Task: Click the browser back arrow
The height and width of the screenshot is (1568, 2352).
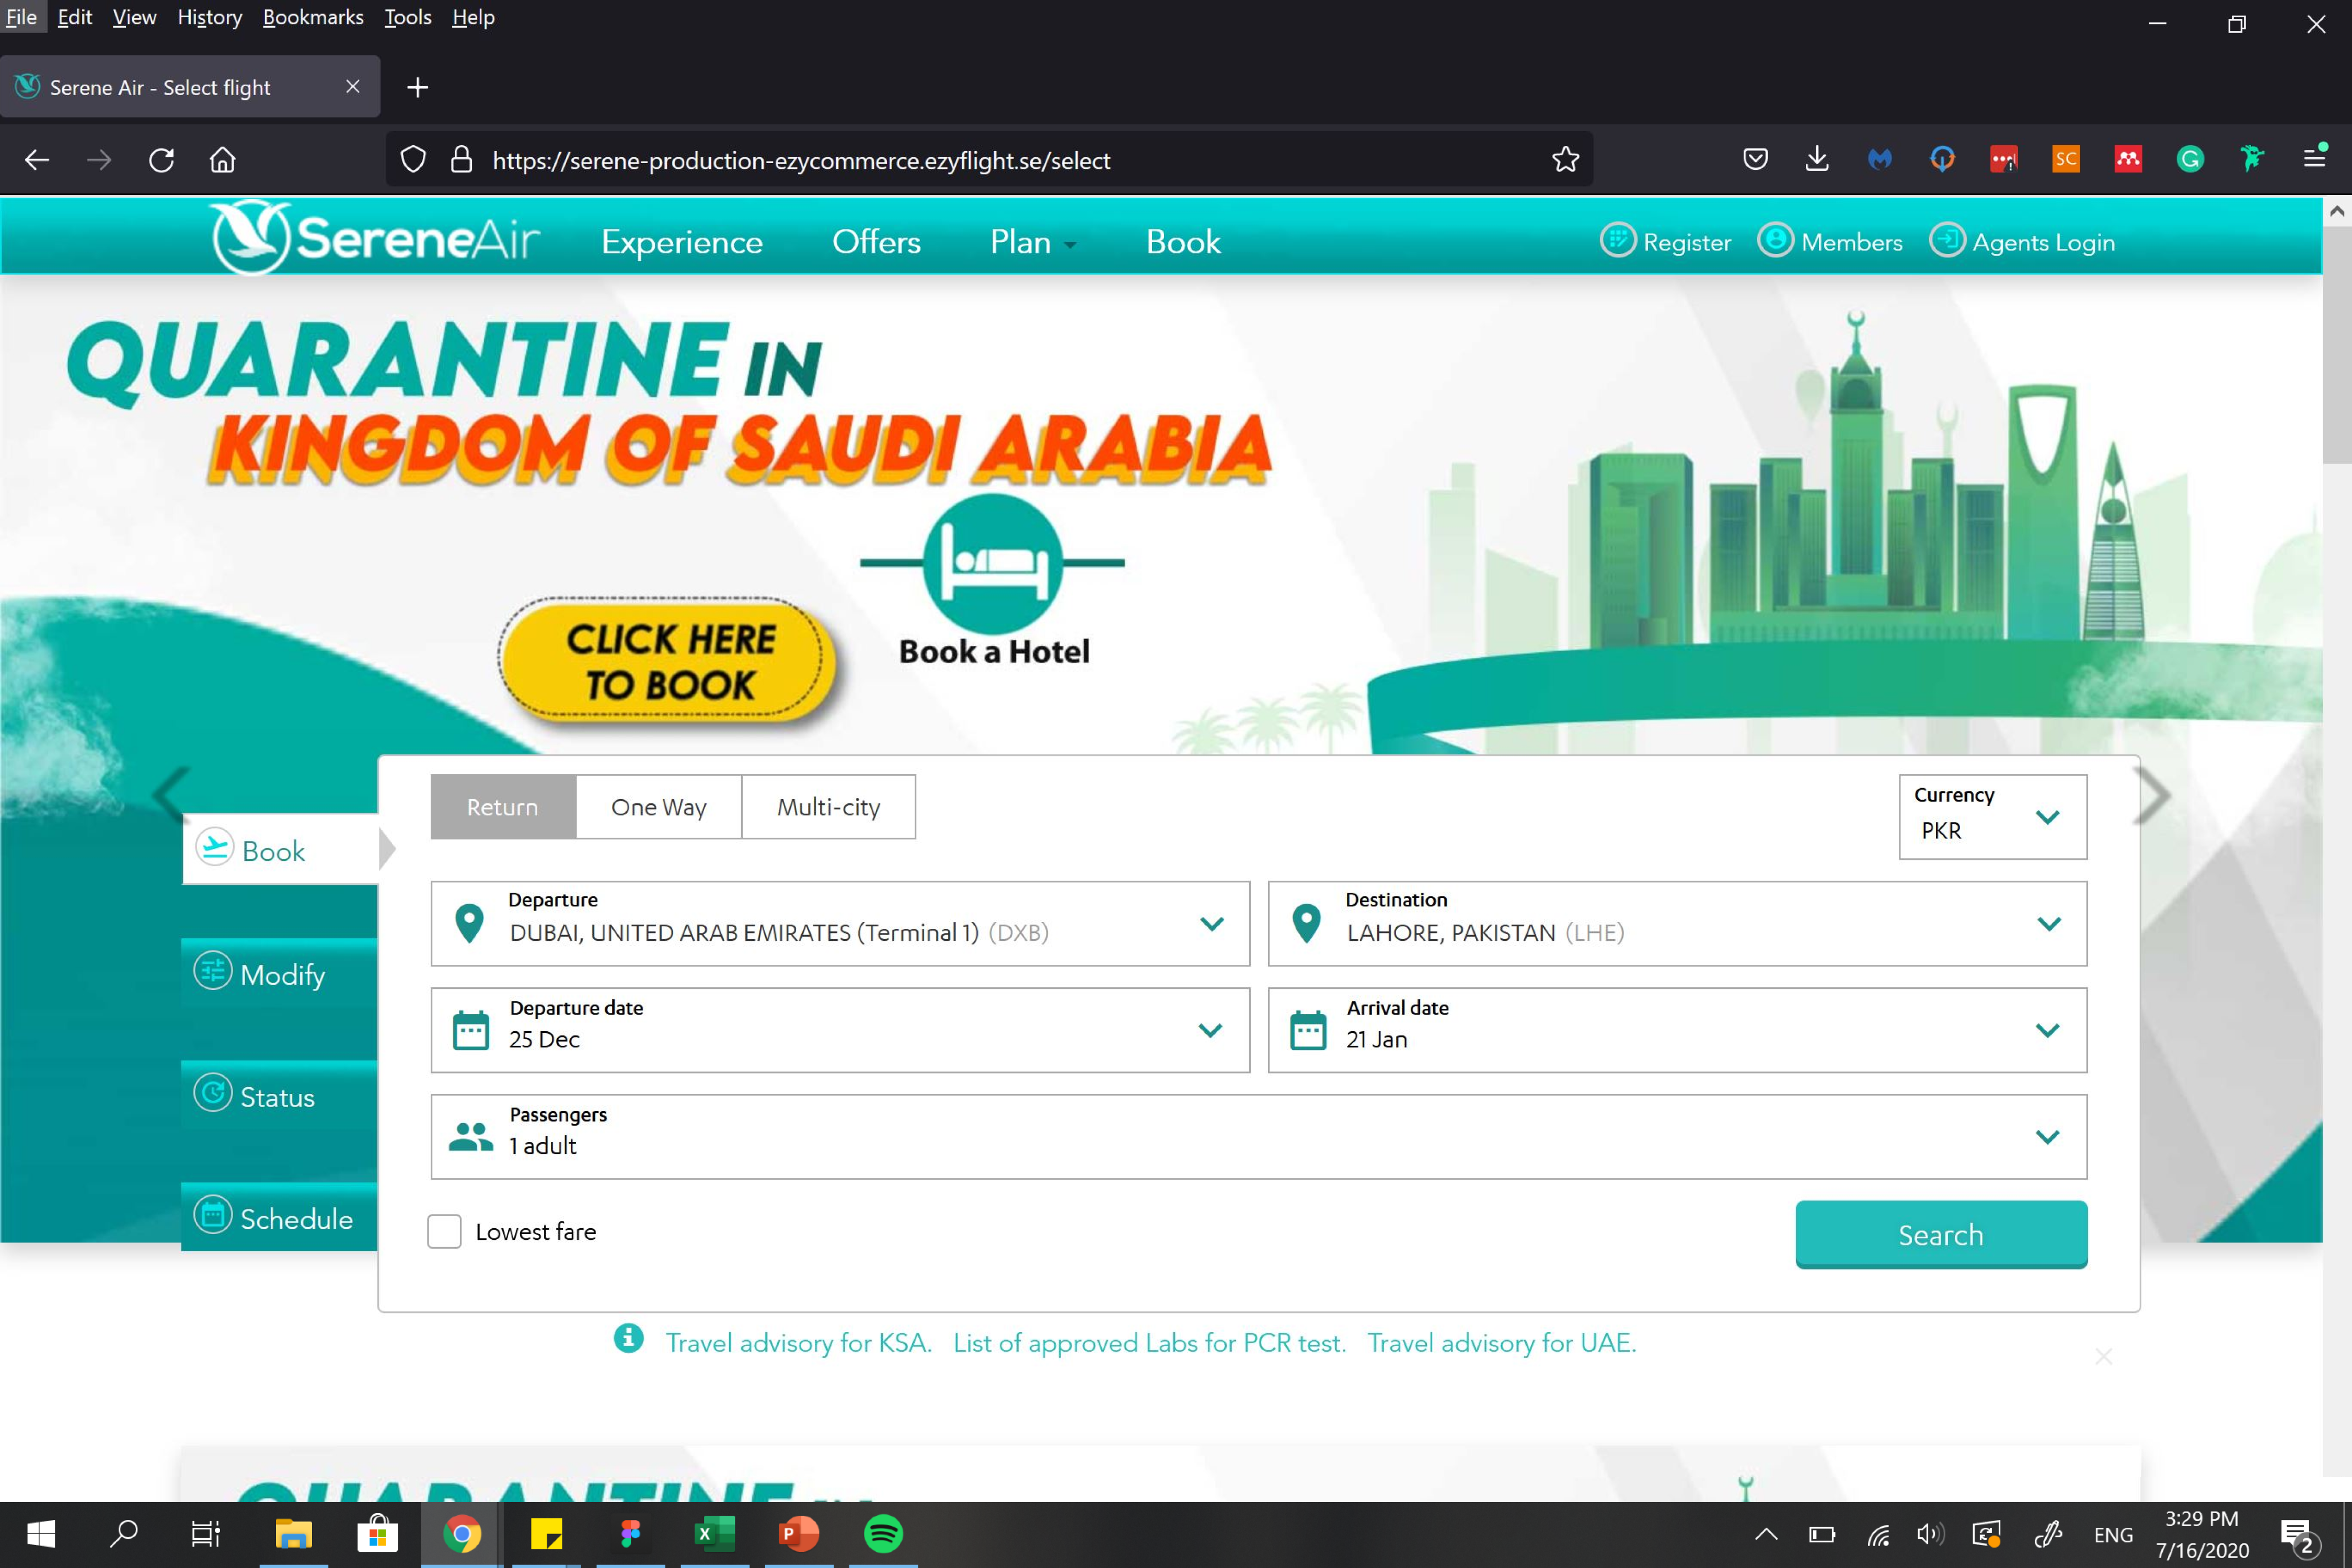Action: point(37,160)
